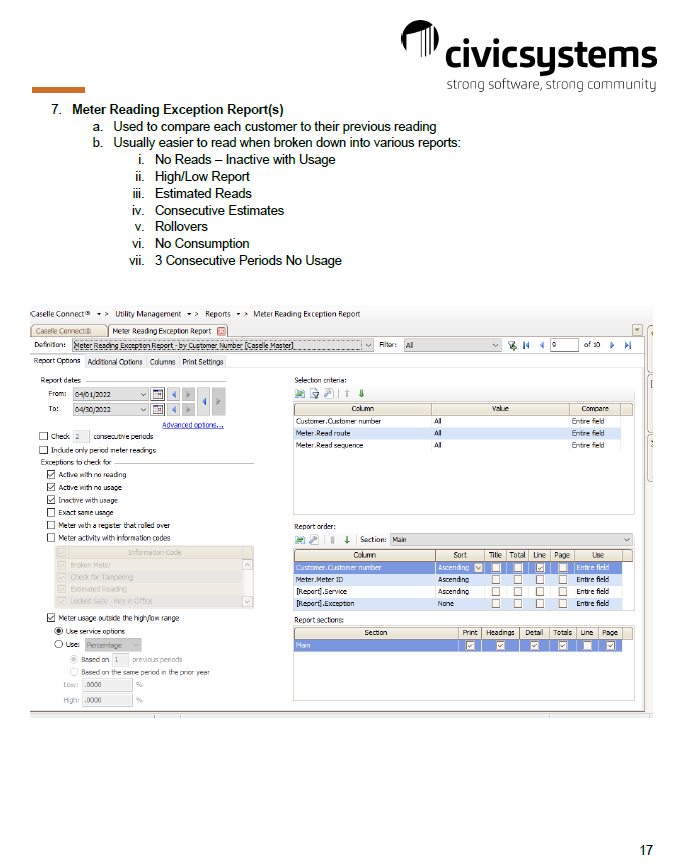Viewport: 680px width, 865px height.
Task: Expand the To date dropdown
Action: click(143, 409)
